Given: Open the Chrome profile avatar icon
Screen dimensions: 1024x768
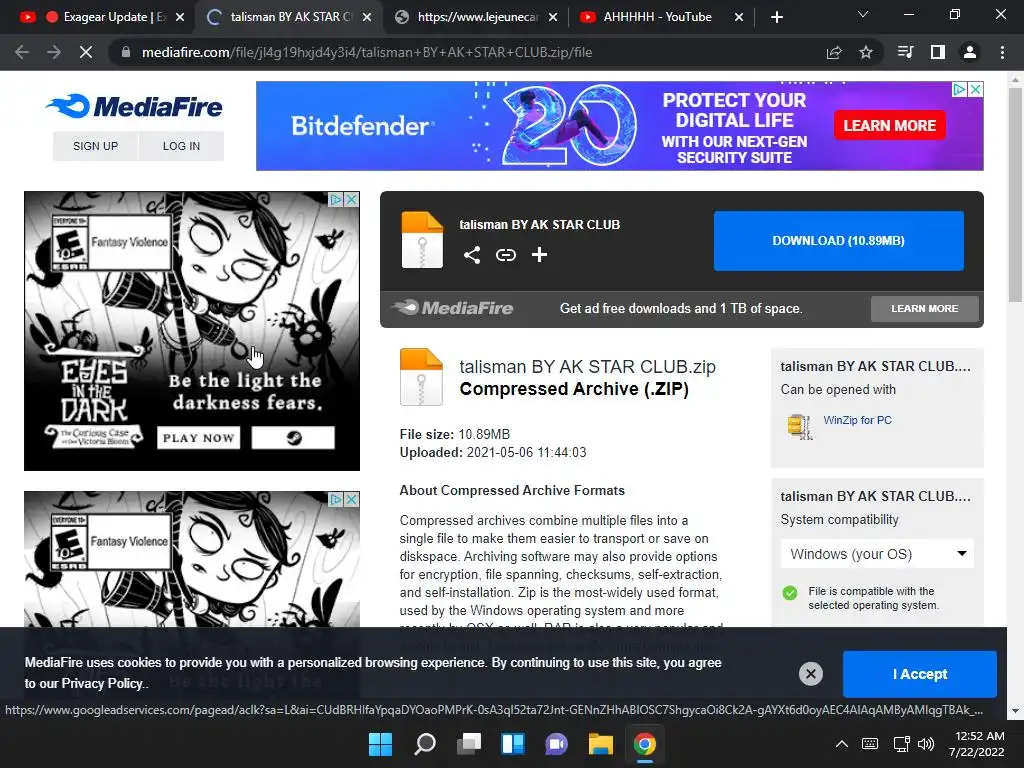Looking at the screenshot, I should [x=970, y=52].
